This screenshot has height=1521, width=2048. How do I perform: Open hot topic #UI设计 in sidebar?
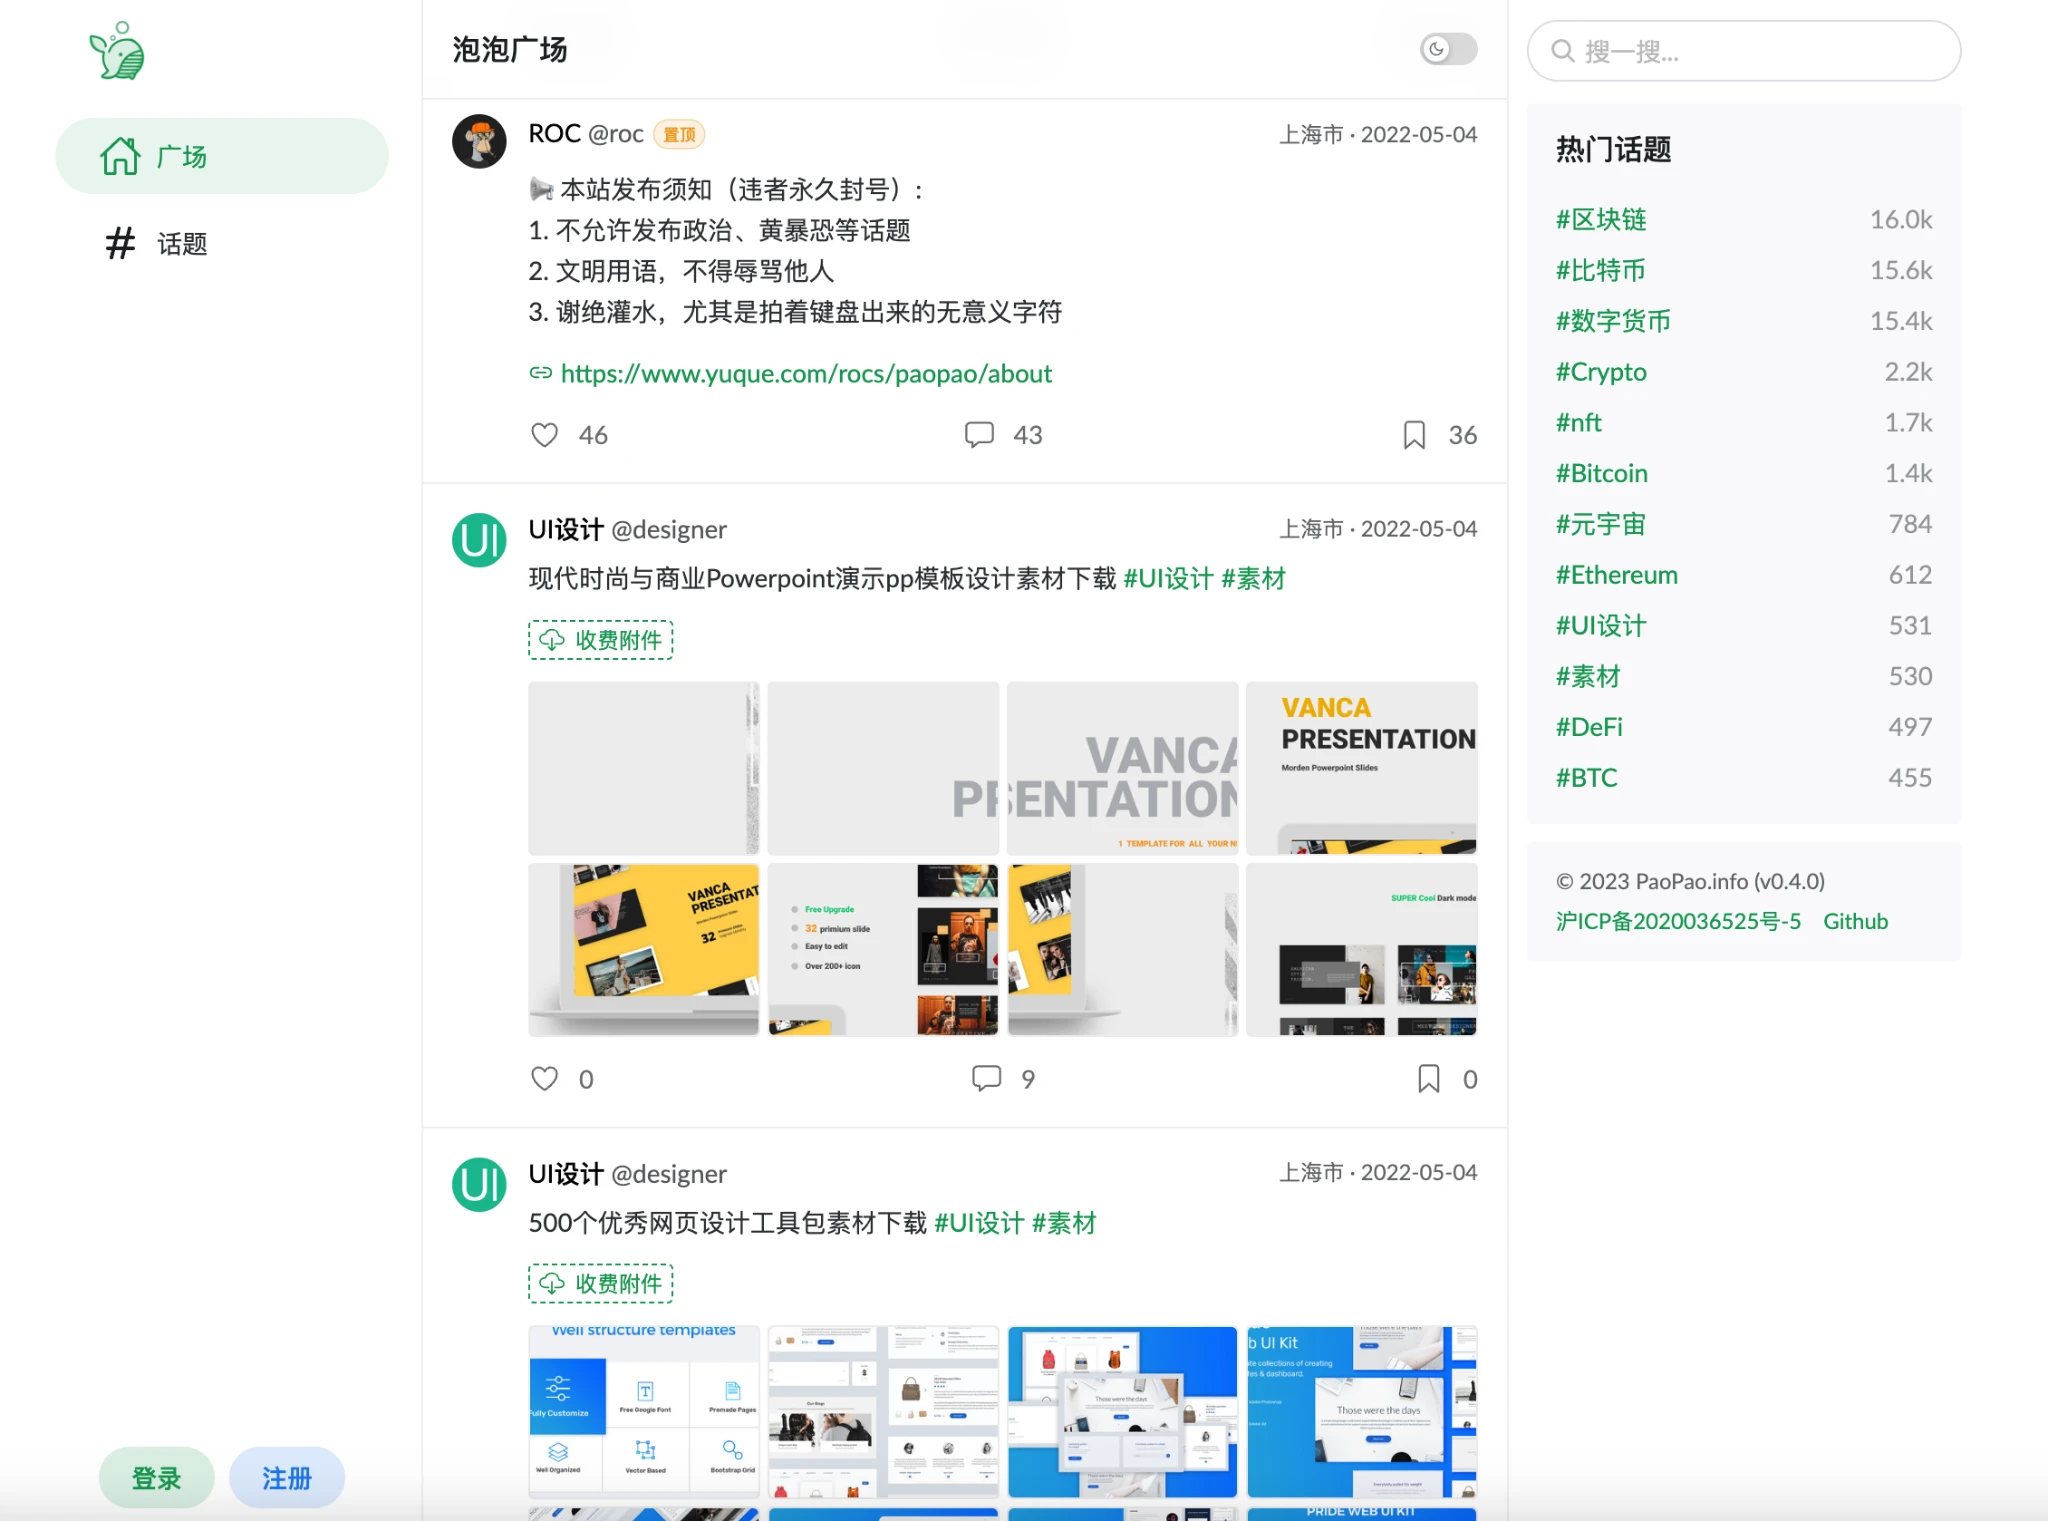[x=1601, y=626]
